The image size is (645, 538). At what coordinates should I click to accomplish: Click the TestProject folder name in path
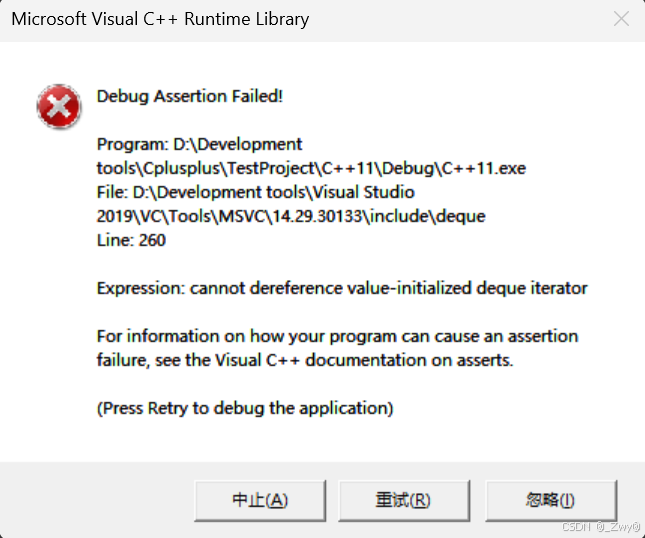[271, 168]
